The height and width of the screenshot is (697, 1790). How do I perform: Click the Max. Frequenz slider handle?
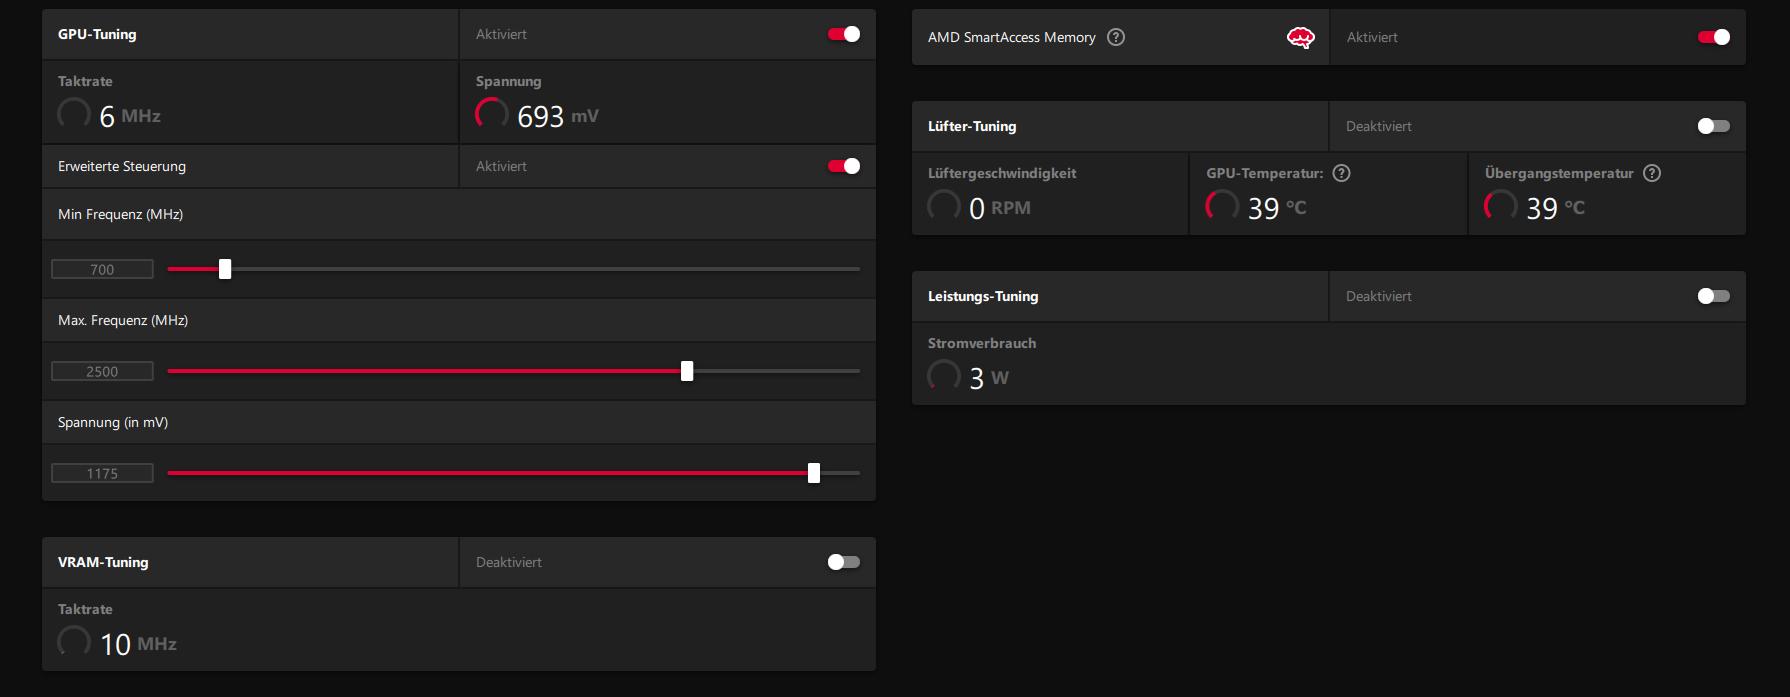click(687, 371)
